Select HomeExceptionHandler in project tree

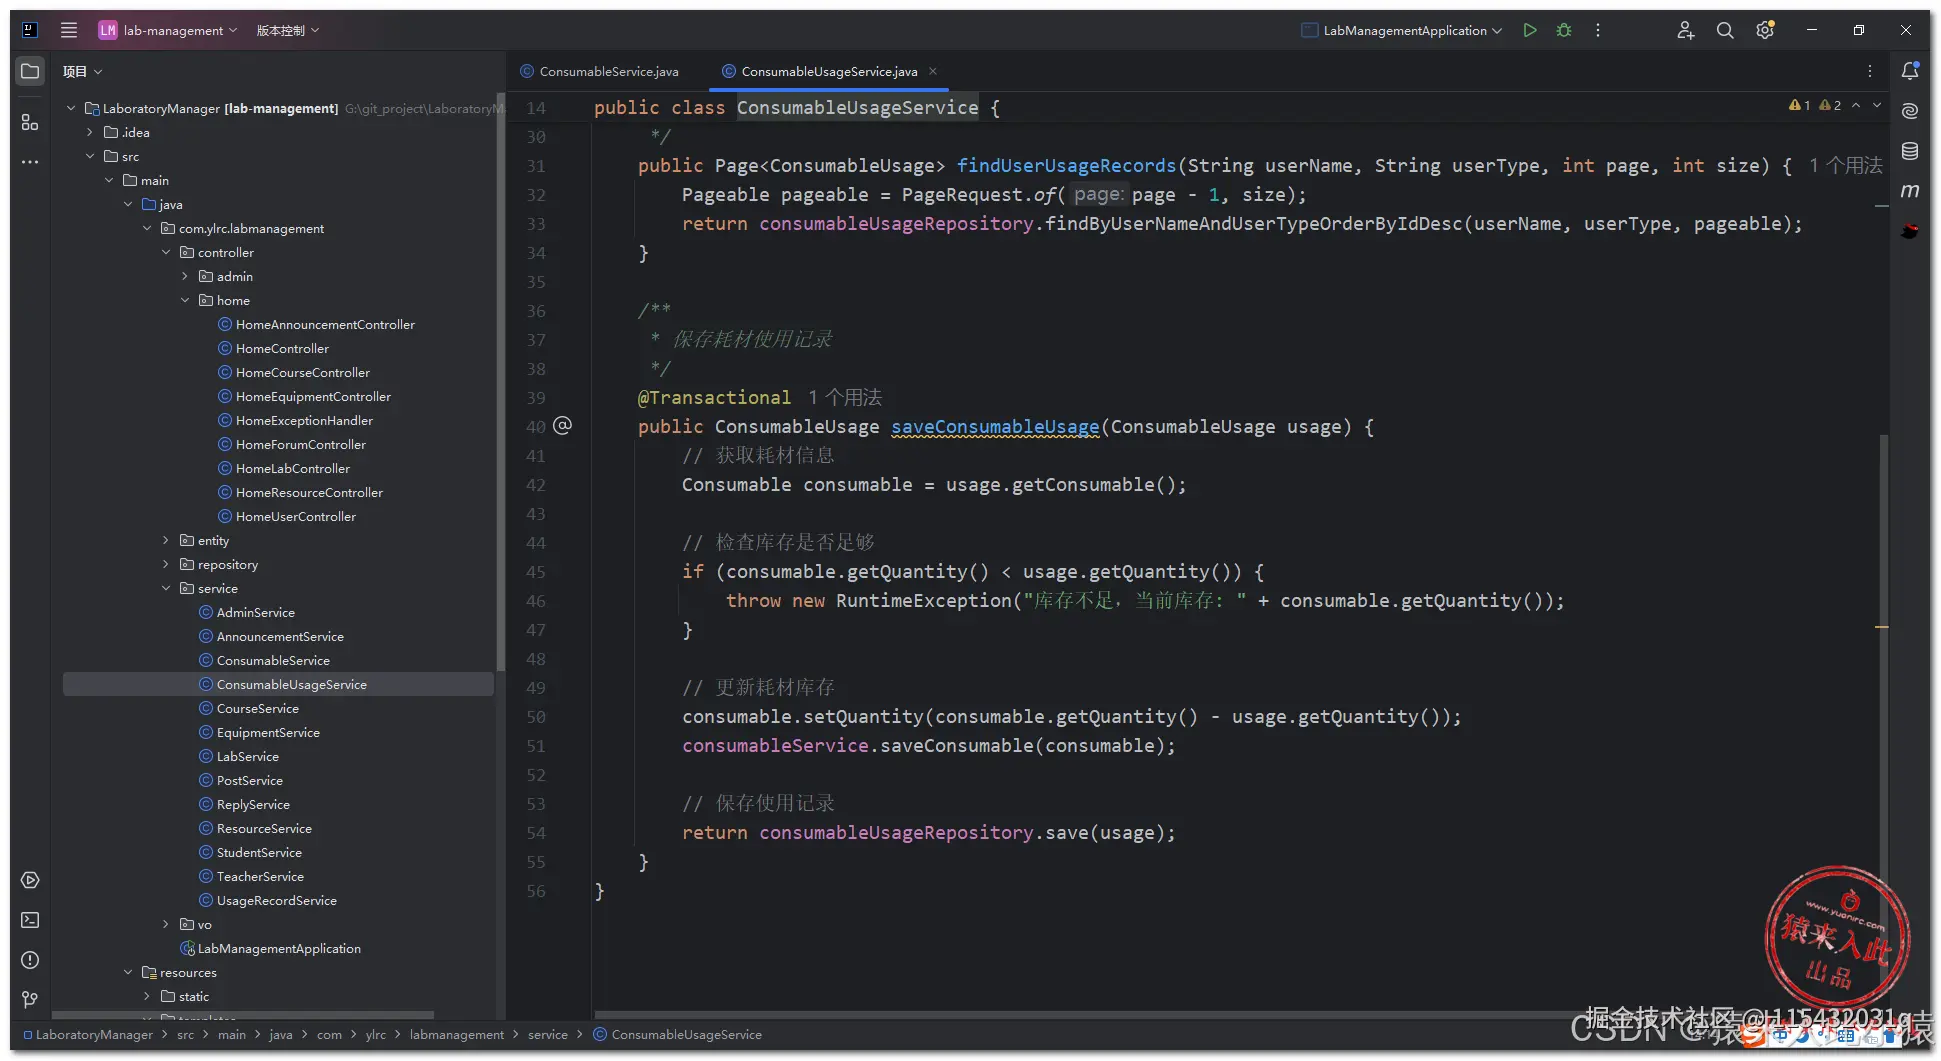click(x=304, y=420)
